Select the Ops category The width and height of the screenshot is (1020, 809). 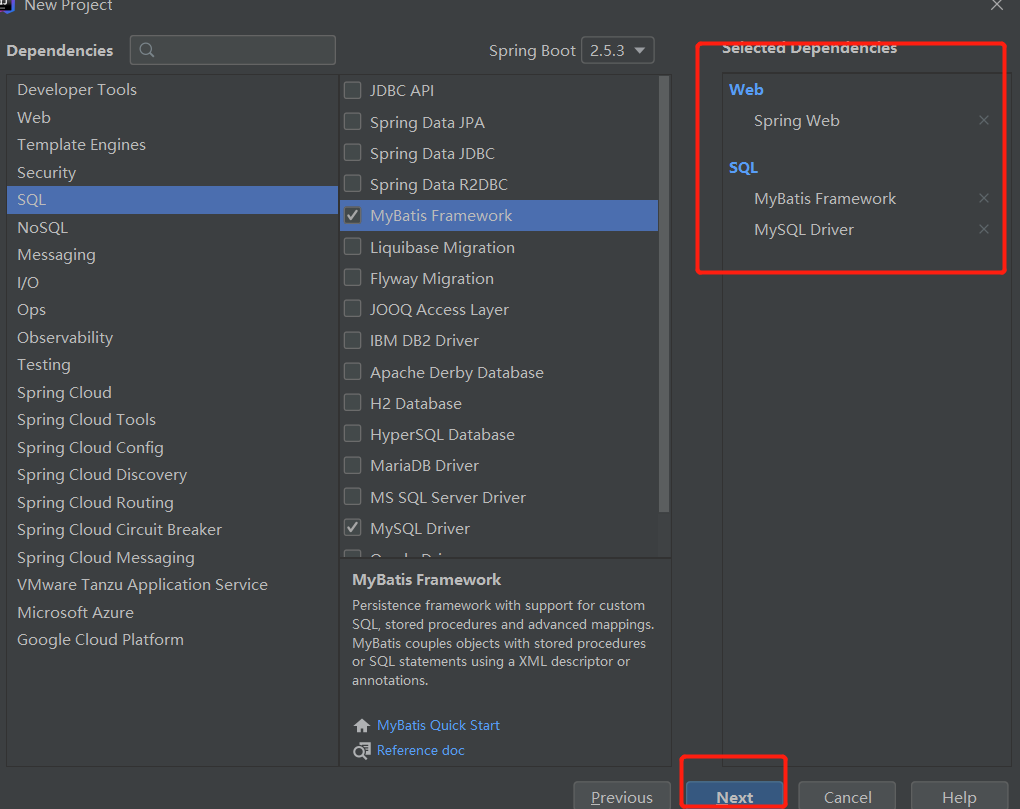pos(172,310)
